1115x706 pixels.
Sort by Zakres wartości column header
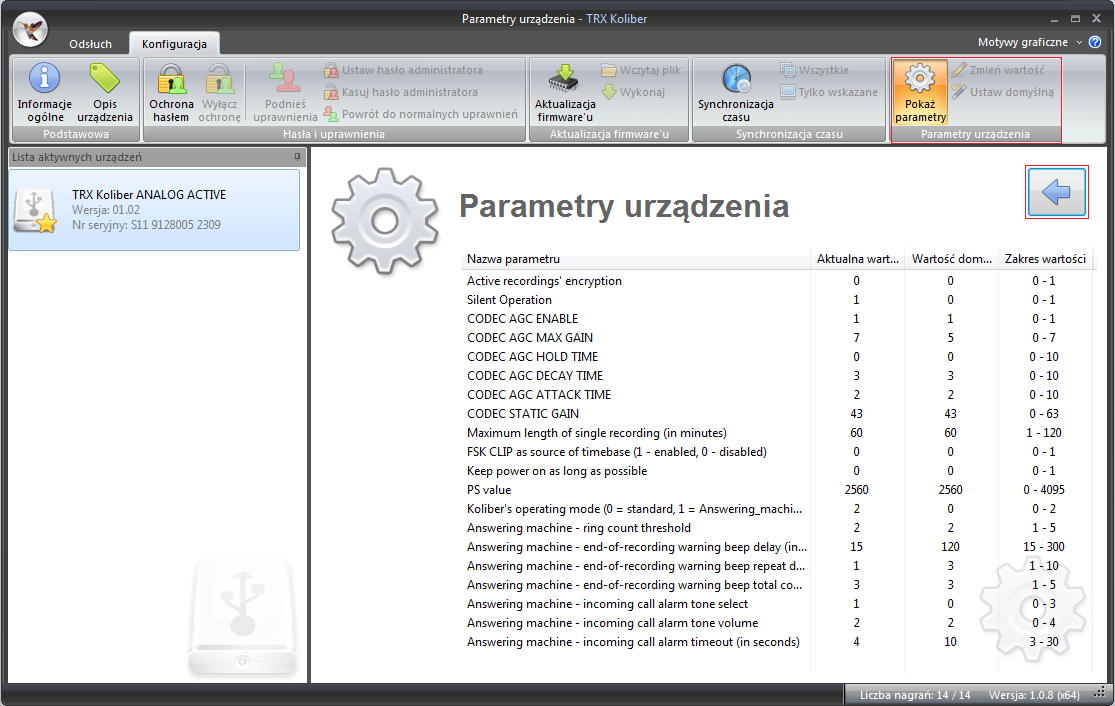[x=1045, y=259]
